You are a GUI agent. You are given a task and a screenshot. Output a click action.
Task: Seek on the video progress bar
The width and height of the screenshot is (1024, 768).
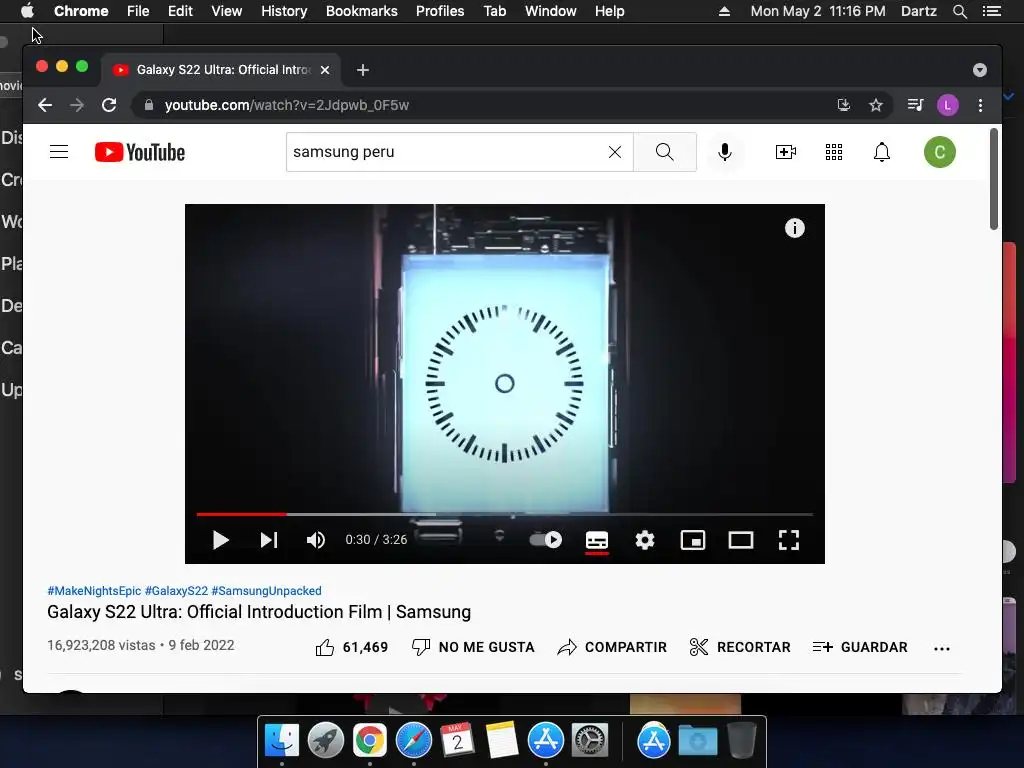pyautogui.click(x=504, y=515)
